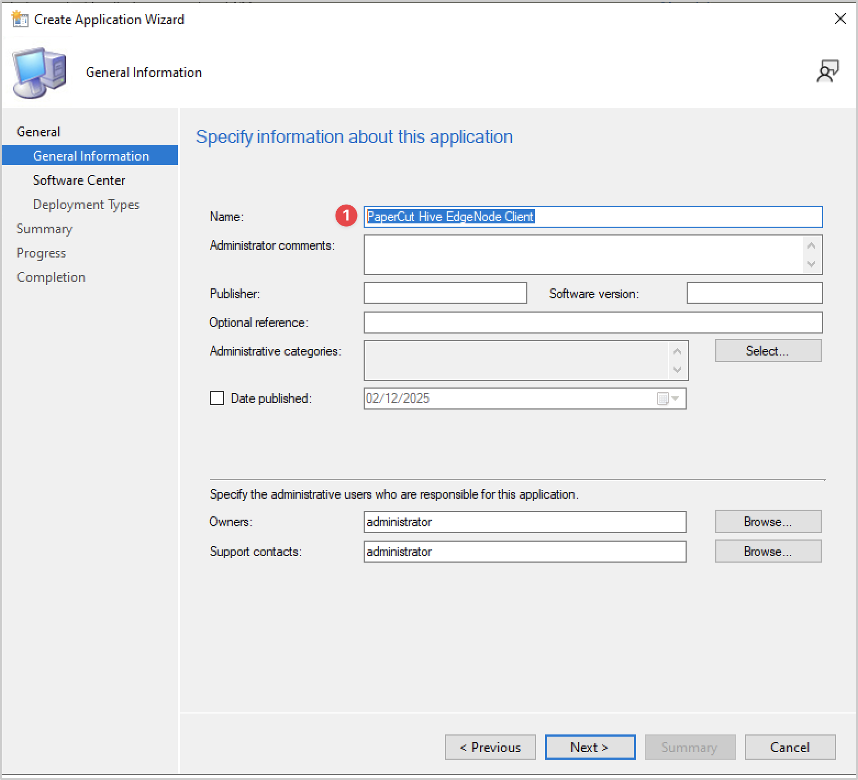Click the Owners field
The image size is (858, 780).
click(525, 522)
